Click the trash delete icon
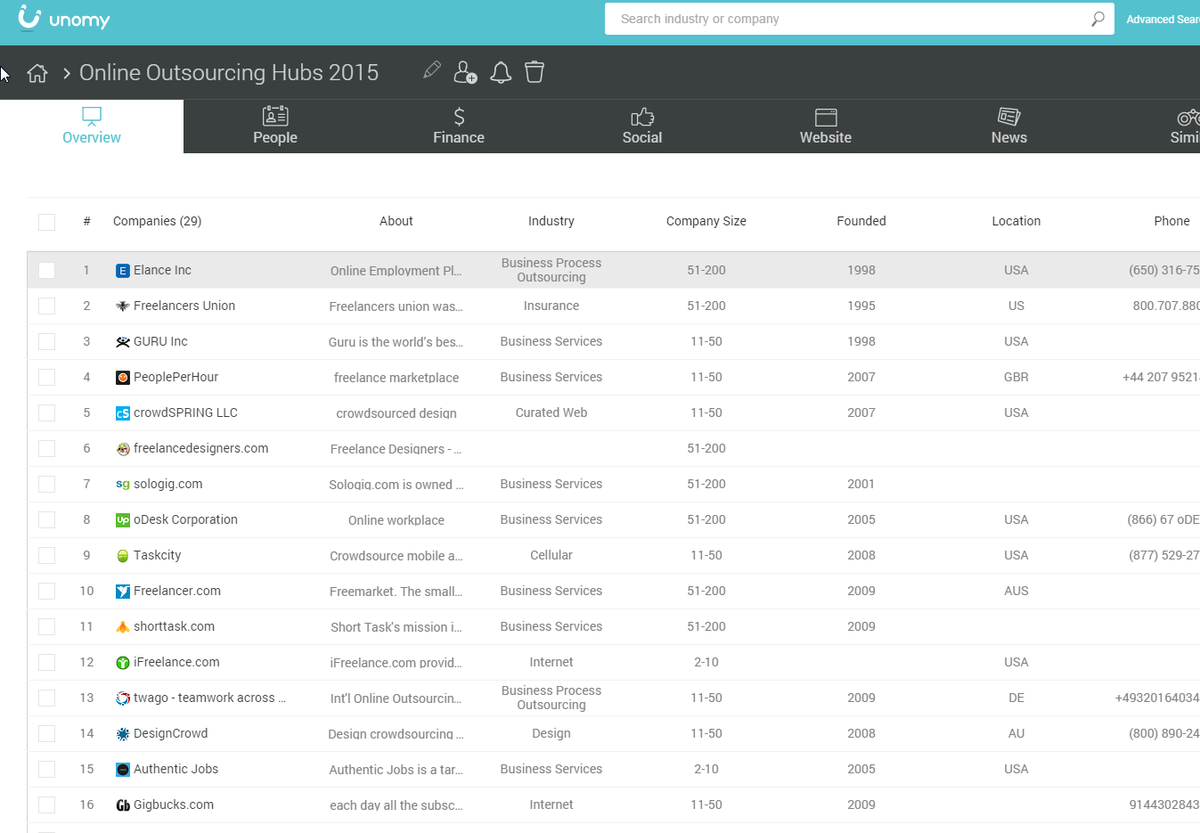The height and width of the screenshot is (833, 1200). point(535,72)
